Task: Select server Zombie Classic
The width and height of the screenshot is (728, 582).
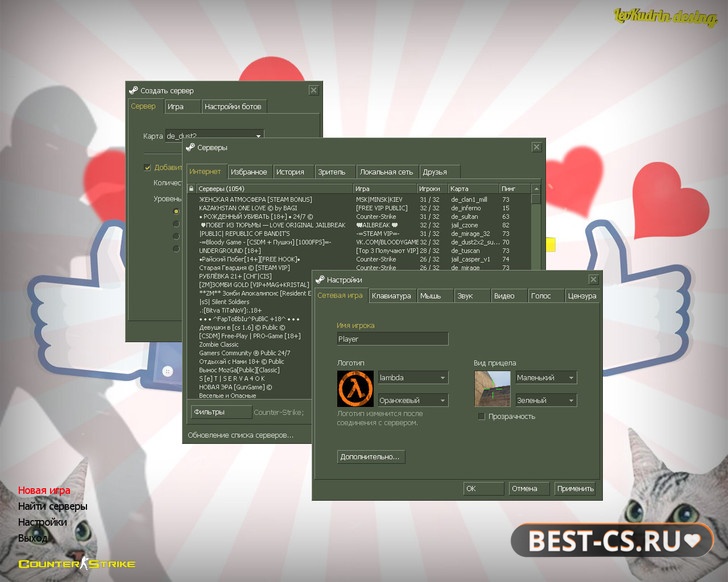Action: (x=219, y=344)
